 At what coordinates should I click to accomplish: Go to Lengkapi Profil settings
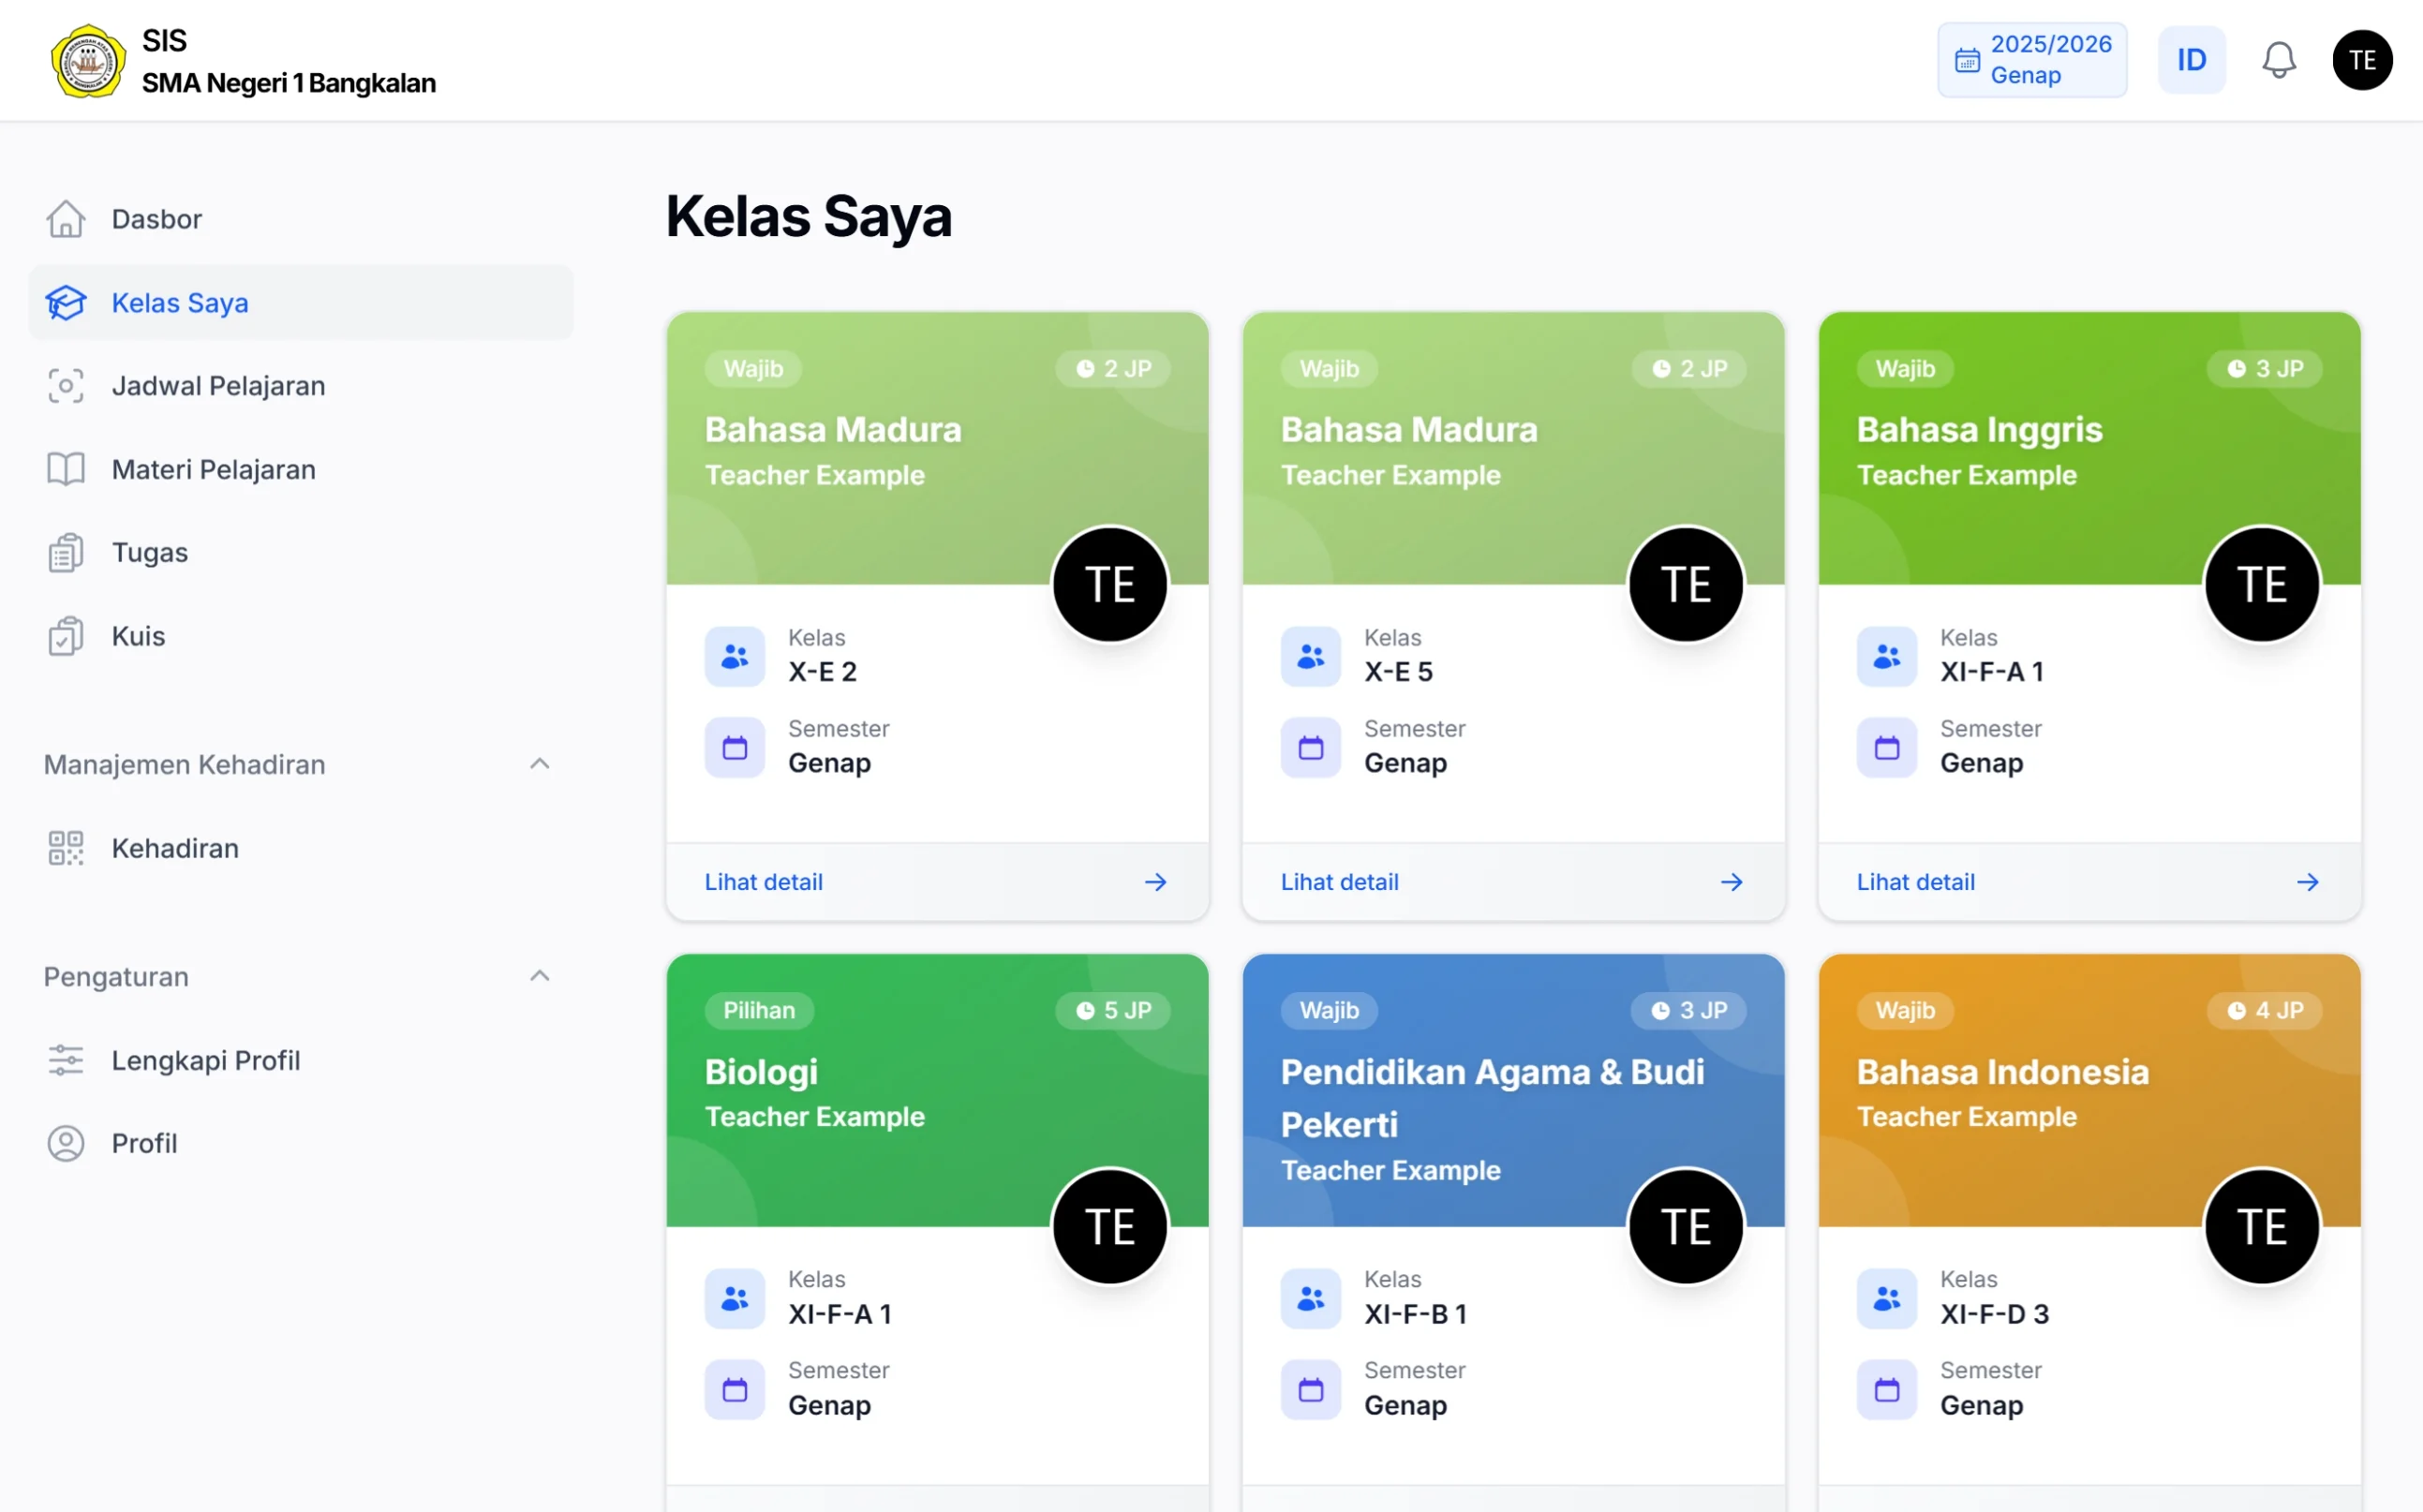[x=205, y=1060]
